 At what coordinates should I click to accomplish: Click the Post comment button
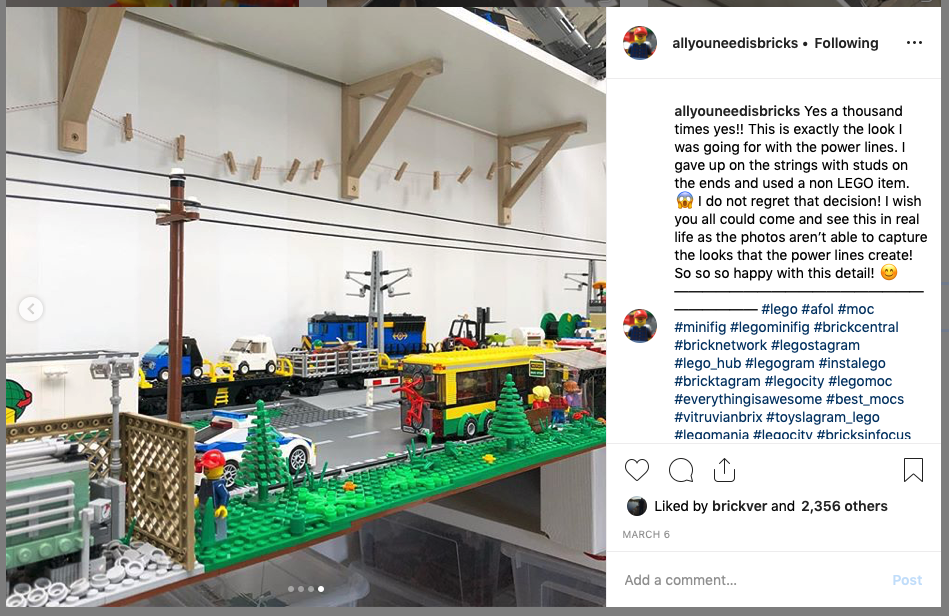click(907, 580)
